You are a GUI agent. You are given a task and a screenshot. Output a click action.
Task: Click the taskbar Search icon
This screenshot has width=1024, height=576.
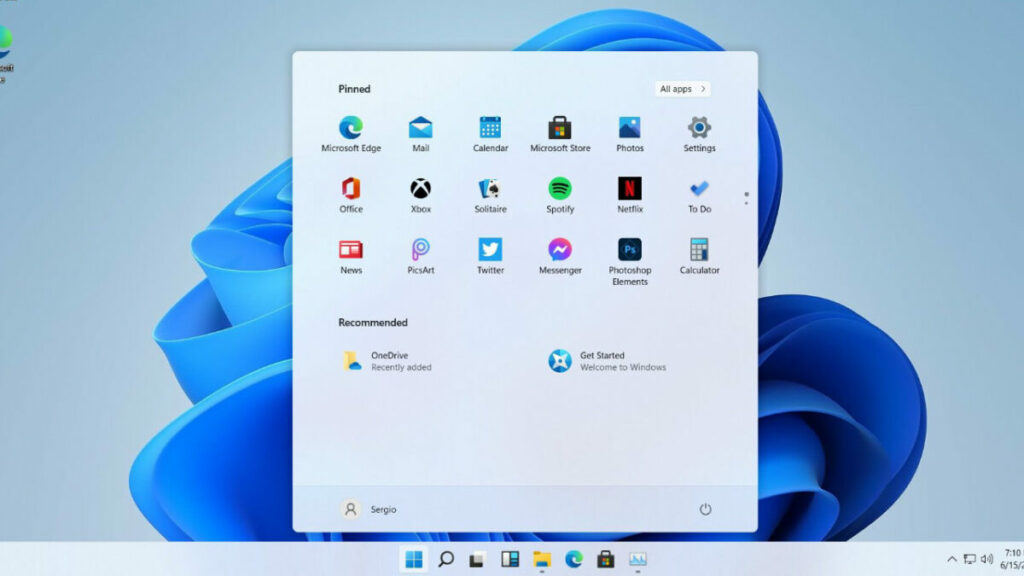click(446, 559)
